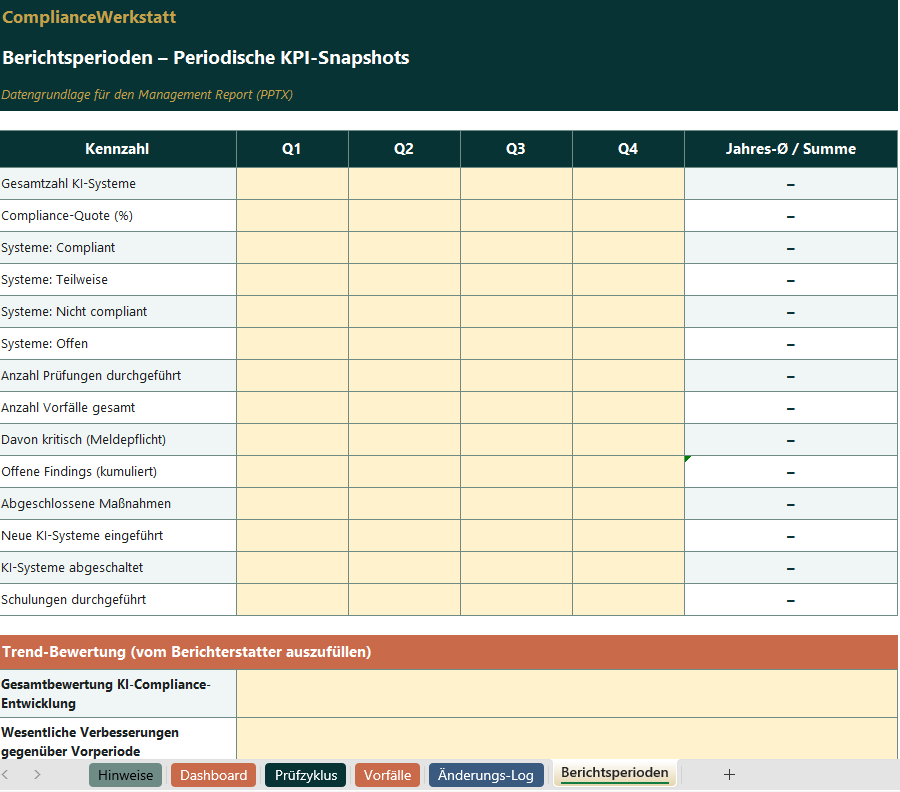Image resolution: width=900 pixels, height=792 pixels.
Task: Click the right sheet navigation arrow
Action: (36, 774)
